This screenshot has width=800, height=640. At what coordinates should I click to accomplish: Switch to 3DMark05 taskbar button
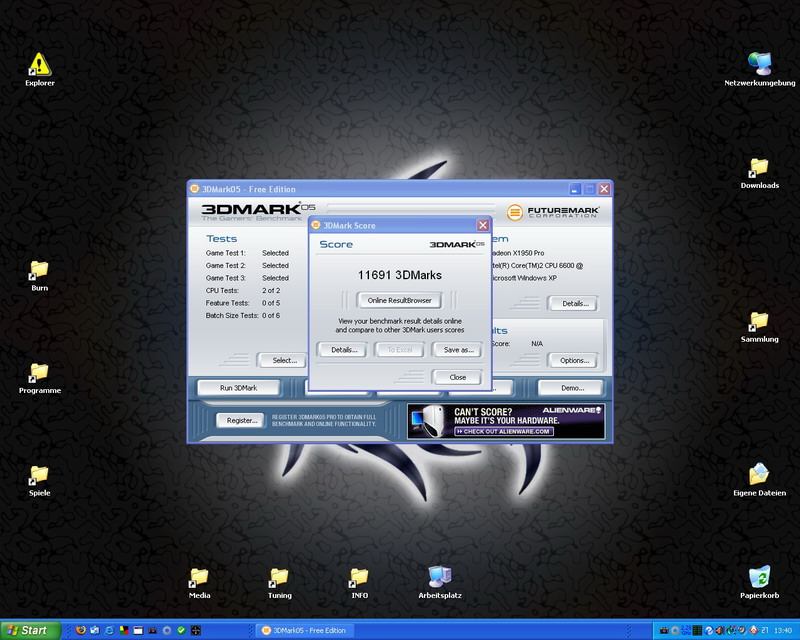click(x=304, y=630)
